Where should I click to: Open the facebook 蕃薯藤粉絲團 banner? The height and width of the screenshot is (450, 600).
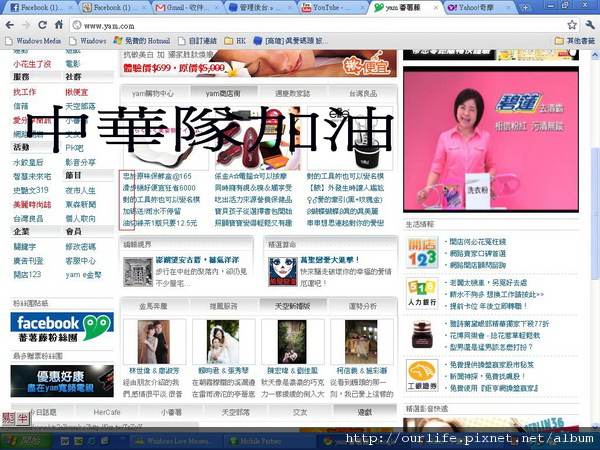click(62, 328)
